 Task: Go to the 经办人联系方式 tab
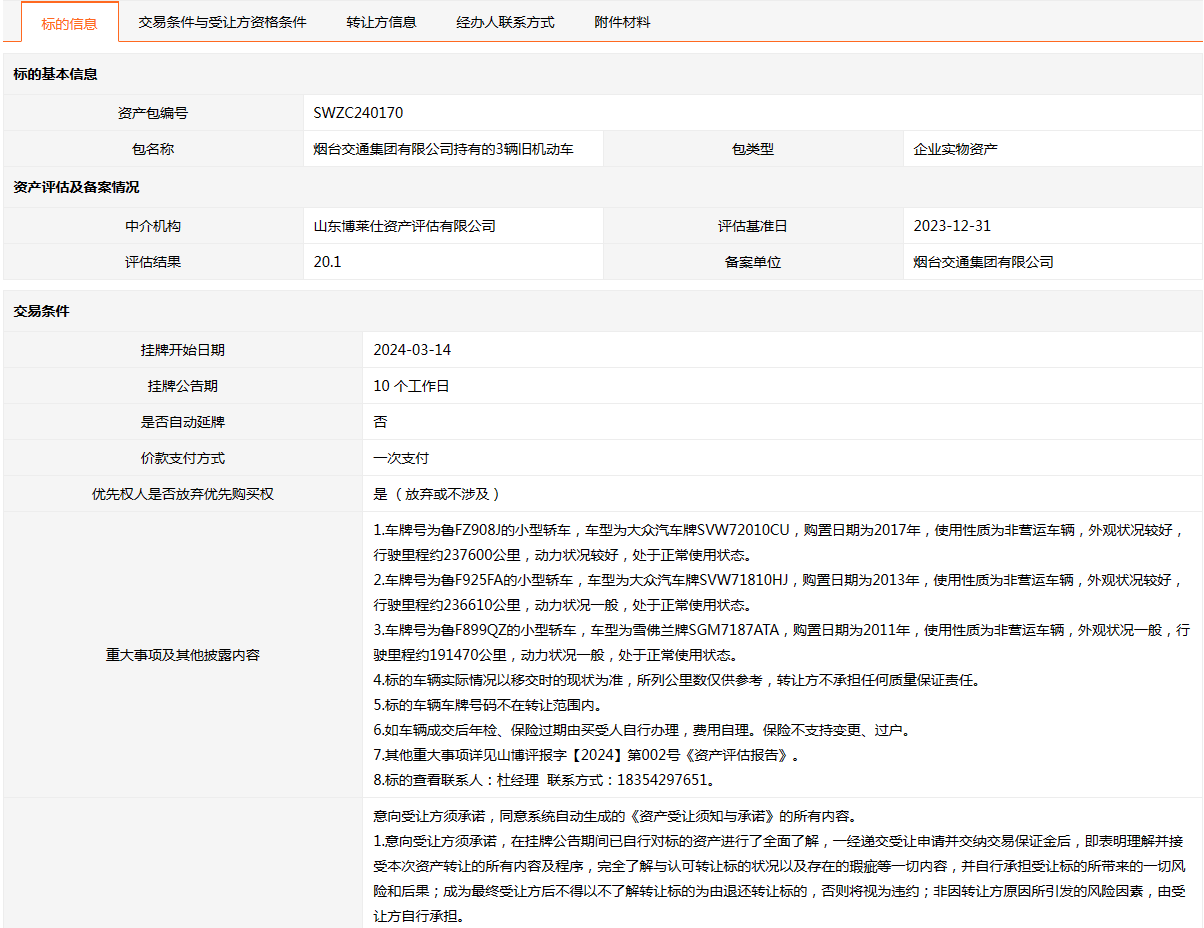click(x=505, y=22)
